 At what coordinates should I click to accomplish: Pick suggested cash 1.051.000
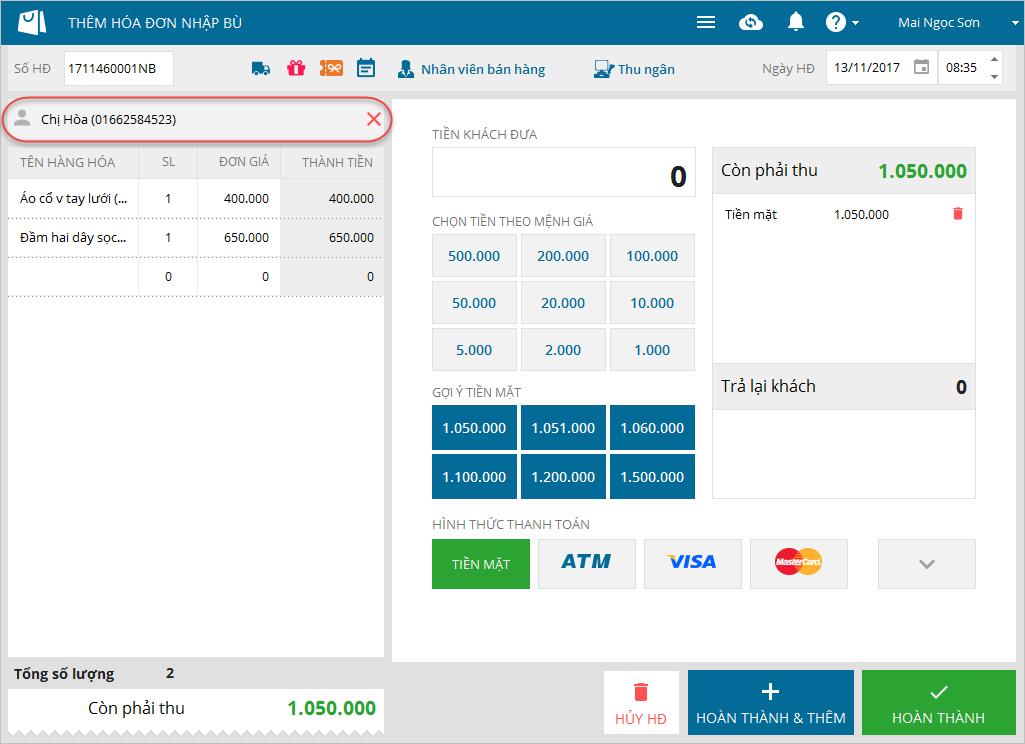(x=563, y=428)
